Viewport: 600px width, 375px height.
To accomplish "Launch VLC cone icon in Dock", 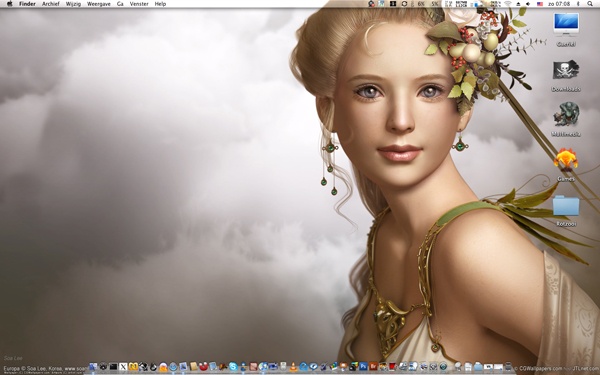I will coord(293,367).
